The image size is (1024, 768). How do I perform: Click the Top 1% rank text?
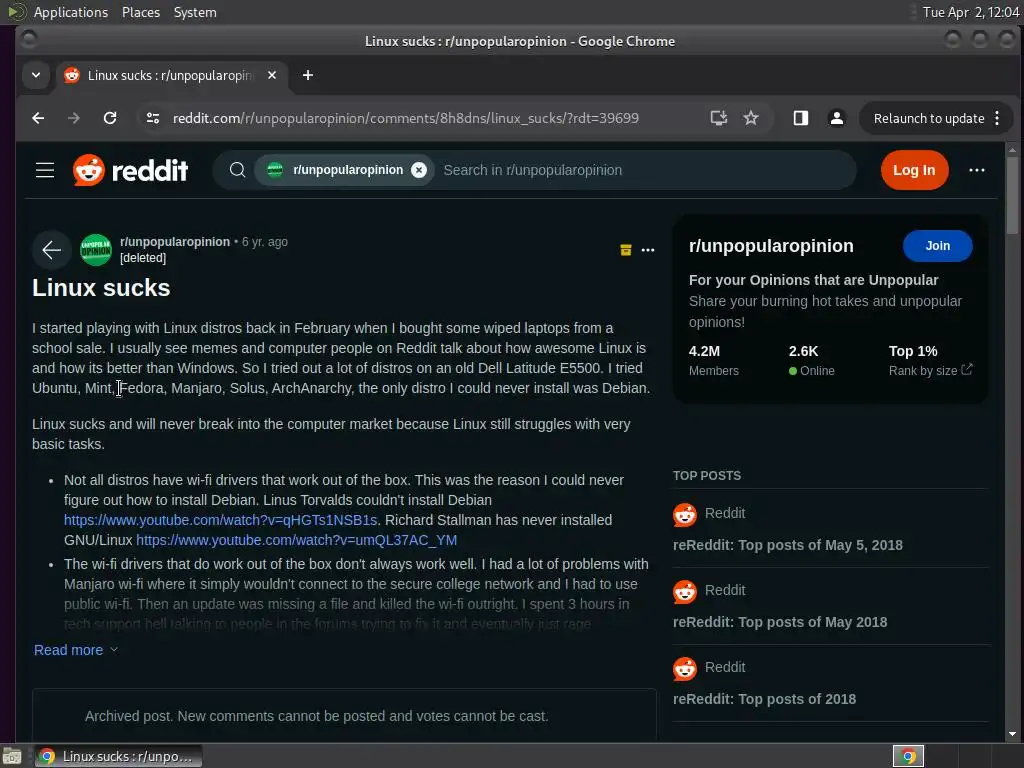tap(913, 351)
